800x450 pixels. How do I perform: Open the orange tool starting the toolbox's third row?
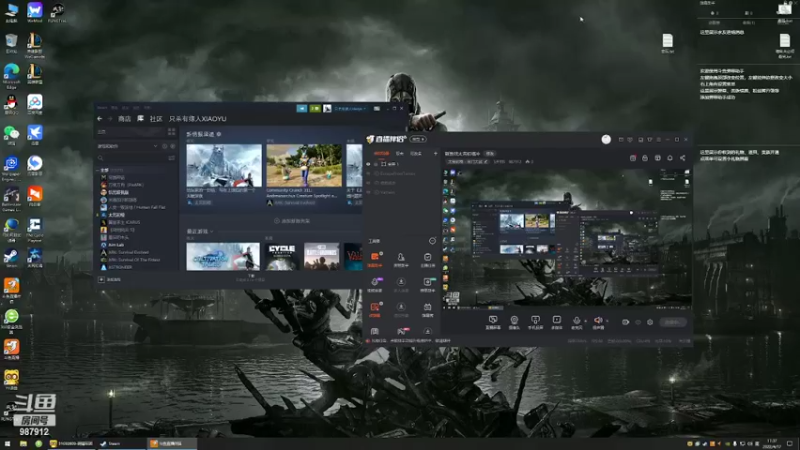[375, 309]
